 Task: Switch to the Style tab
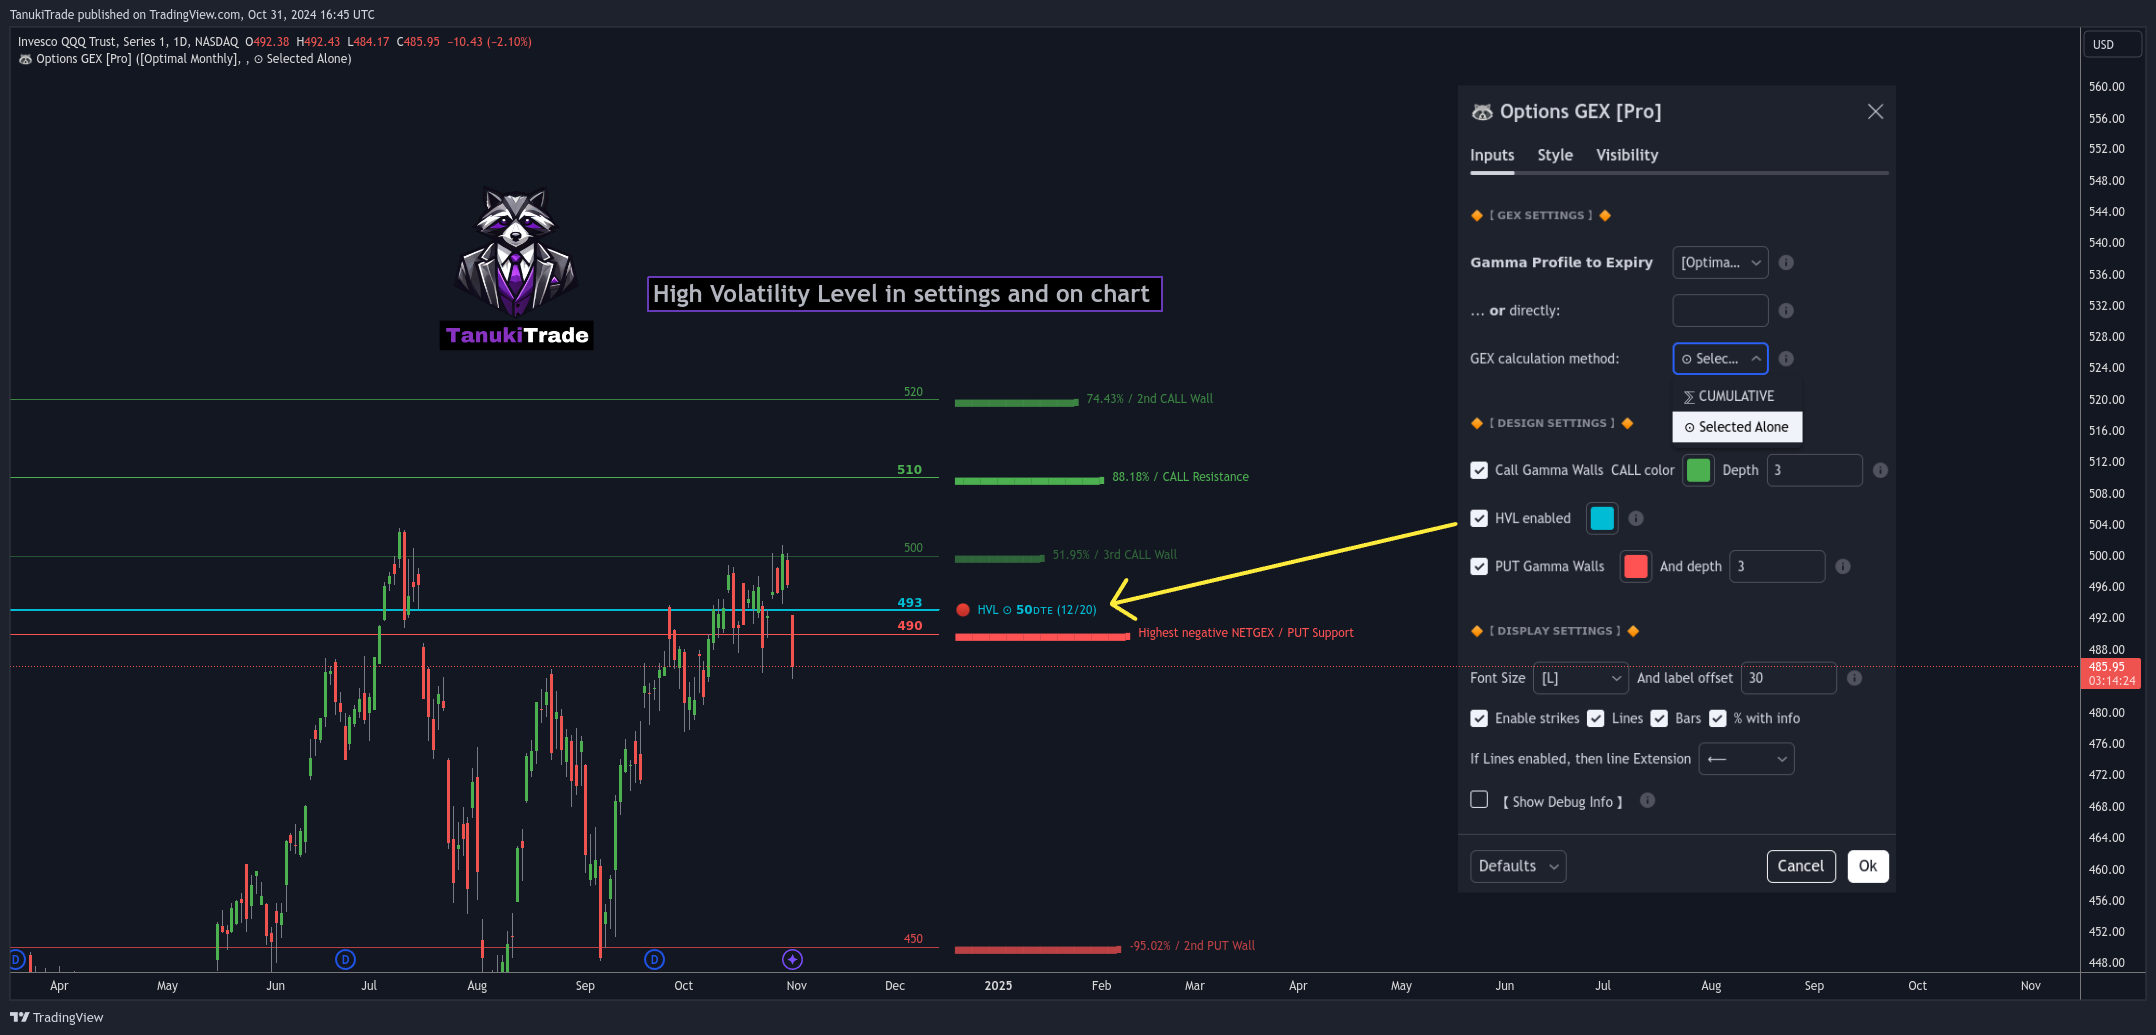[x=1555, y=155]
